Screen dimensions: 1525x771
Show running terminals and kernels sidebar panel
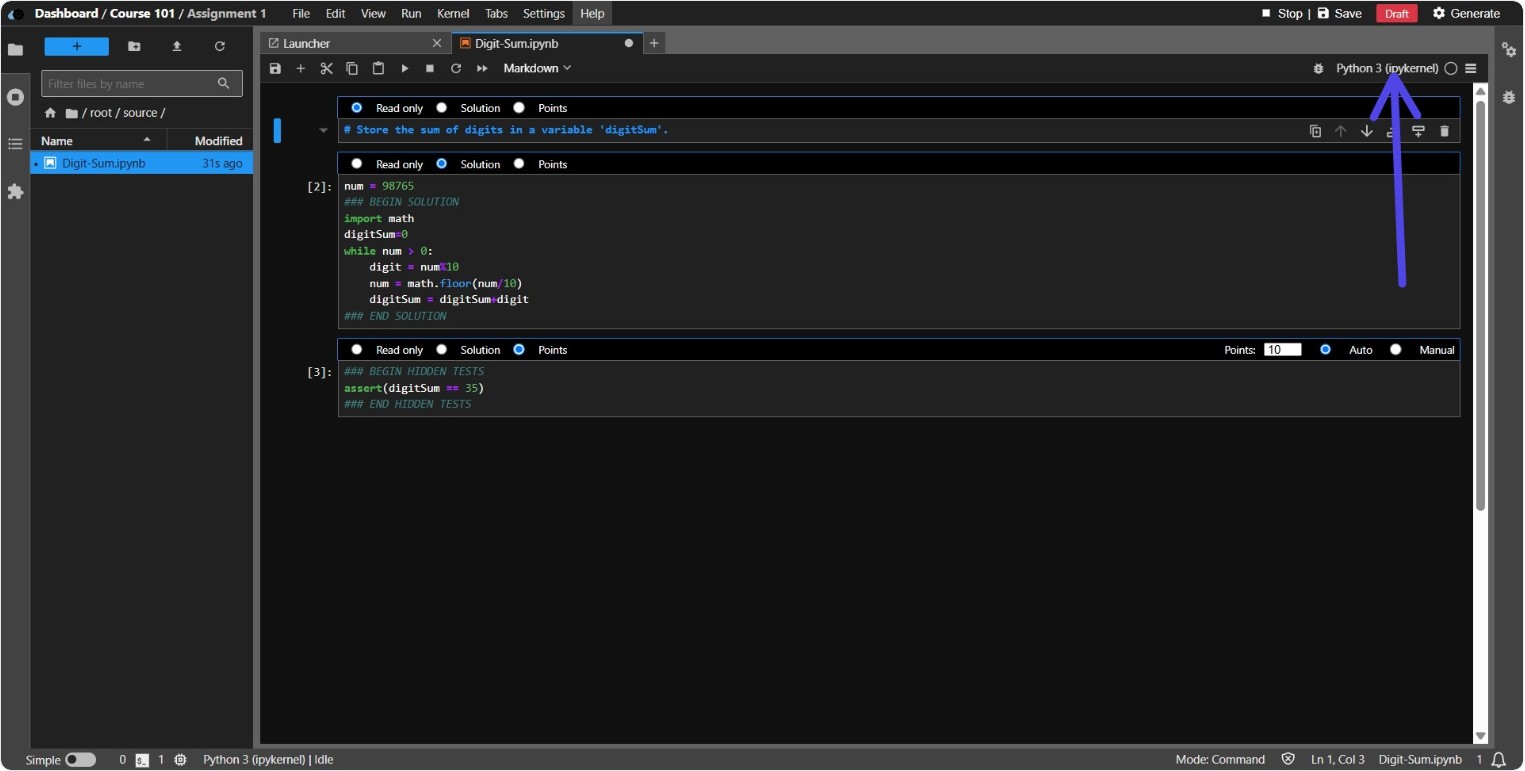15,97
